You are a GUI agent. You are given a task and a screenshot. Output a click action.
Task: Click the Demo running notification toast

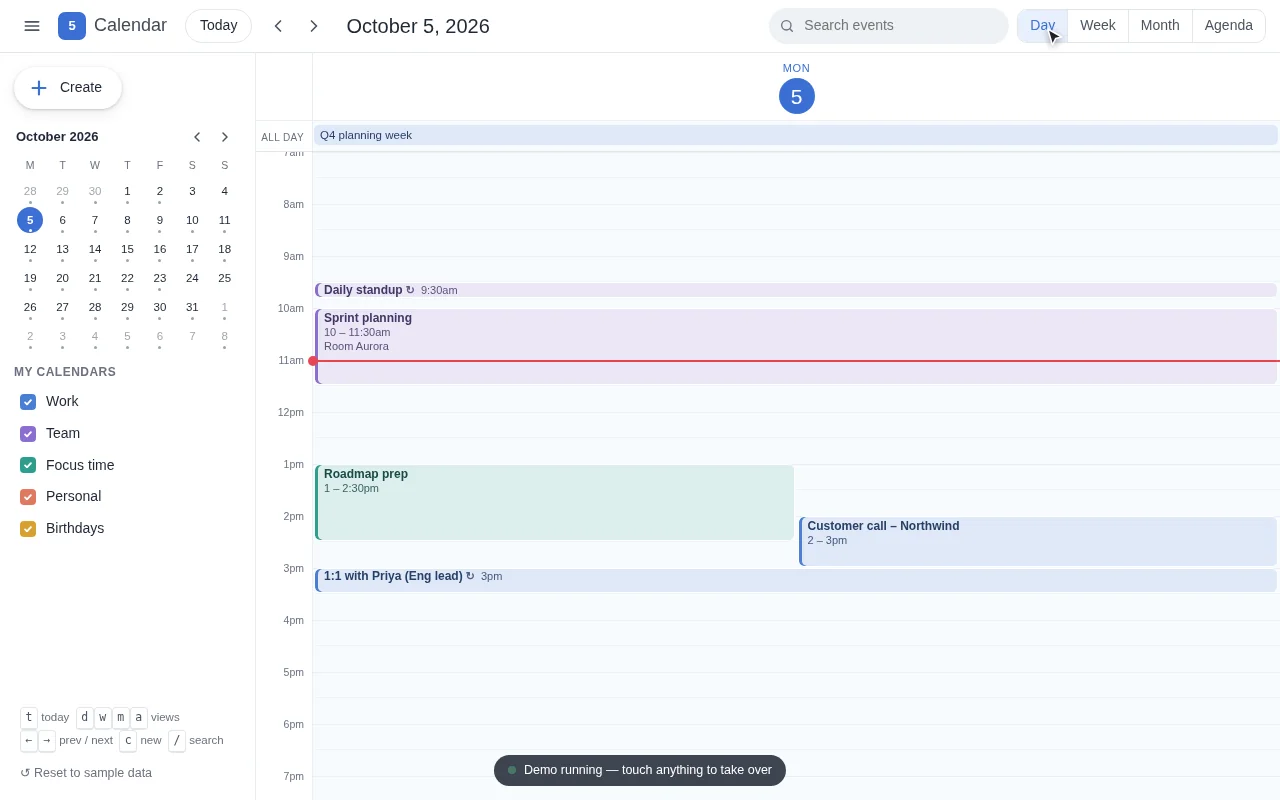(x=640, y=770)
